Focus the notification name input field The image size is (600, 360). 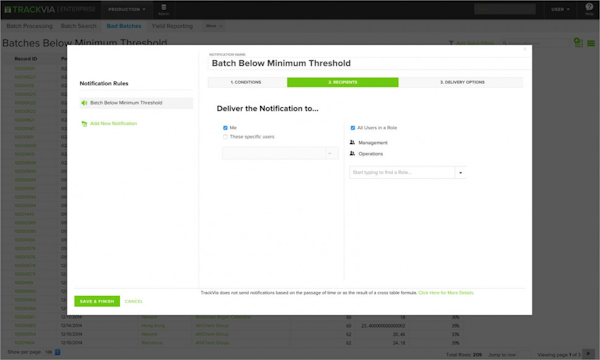coord(367,63)
